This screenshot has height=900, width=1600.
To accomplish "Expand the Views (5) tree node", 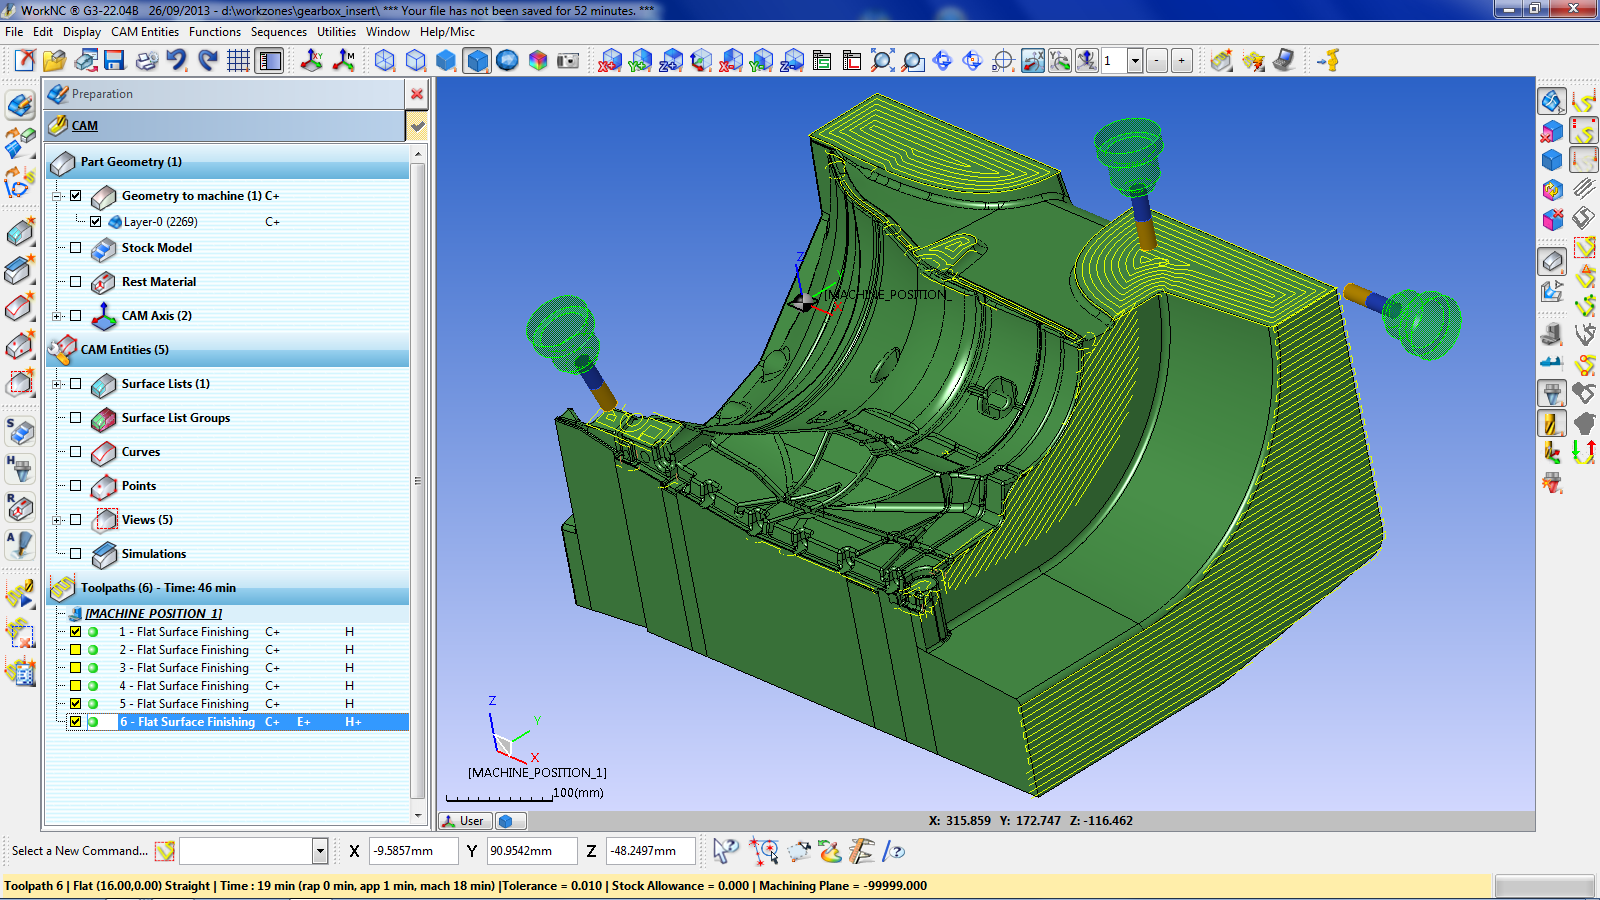I will point(57,520).
